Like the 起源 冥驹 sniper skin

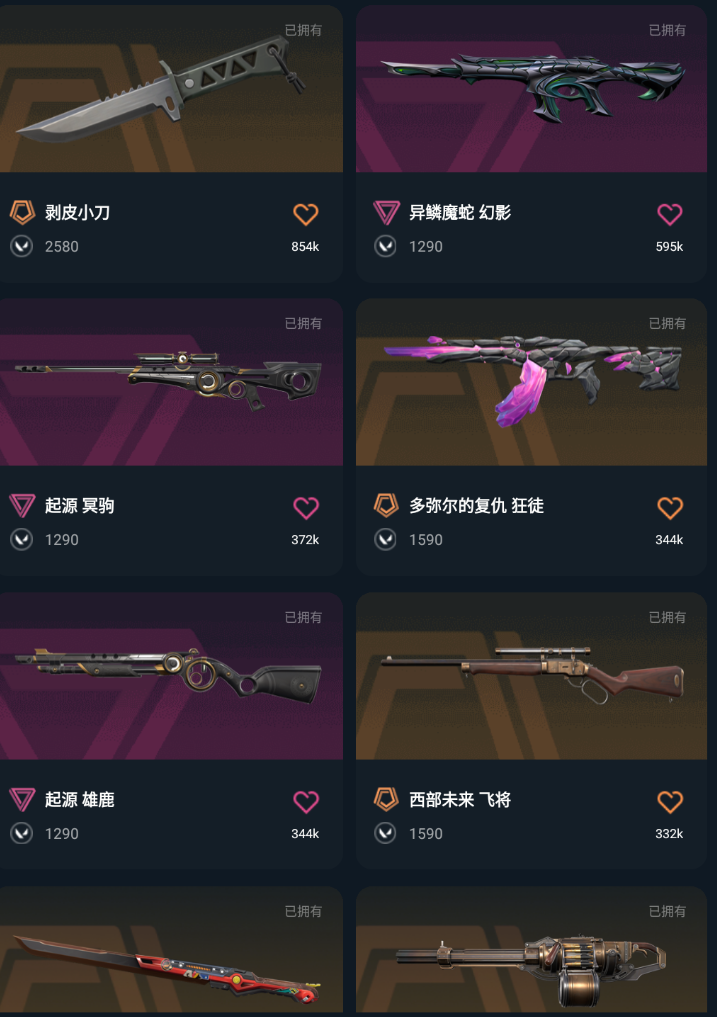click(x=306, y=508)
